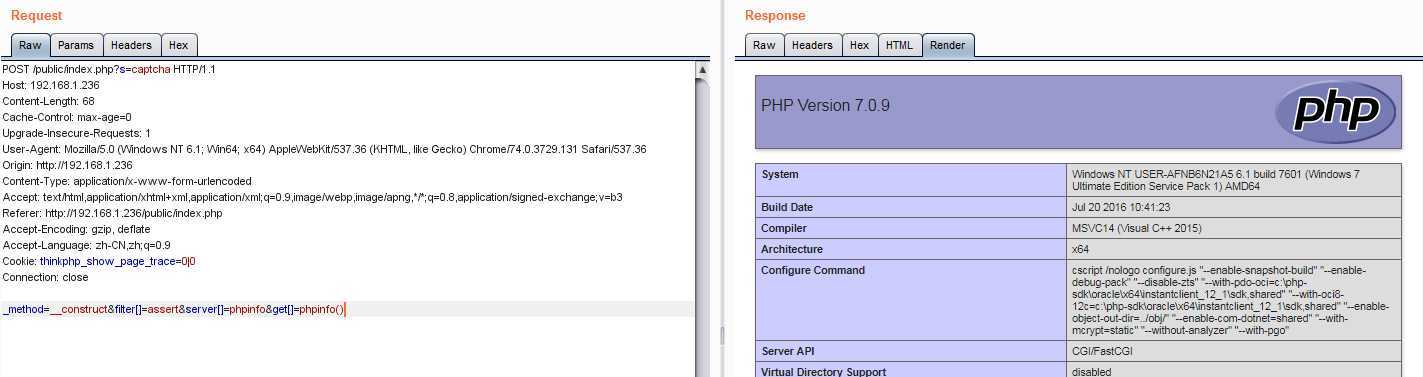Click the Origin header line
The width and height of the screenshot is (1423, 377).
(68, 165)
